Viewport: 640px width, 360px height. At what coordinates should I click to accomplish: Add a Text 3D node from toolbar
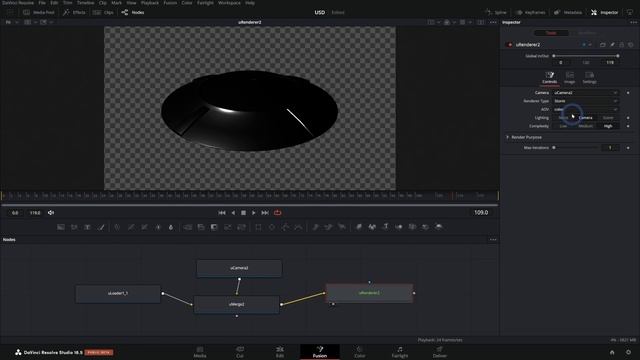coord(385,227)
